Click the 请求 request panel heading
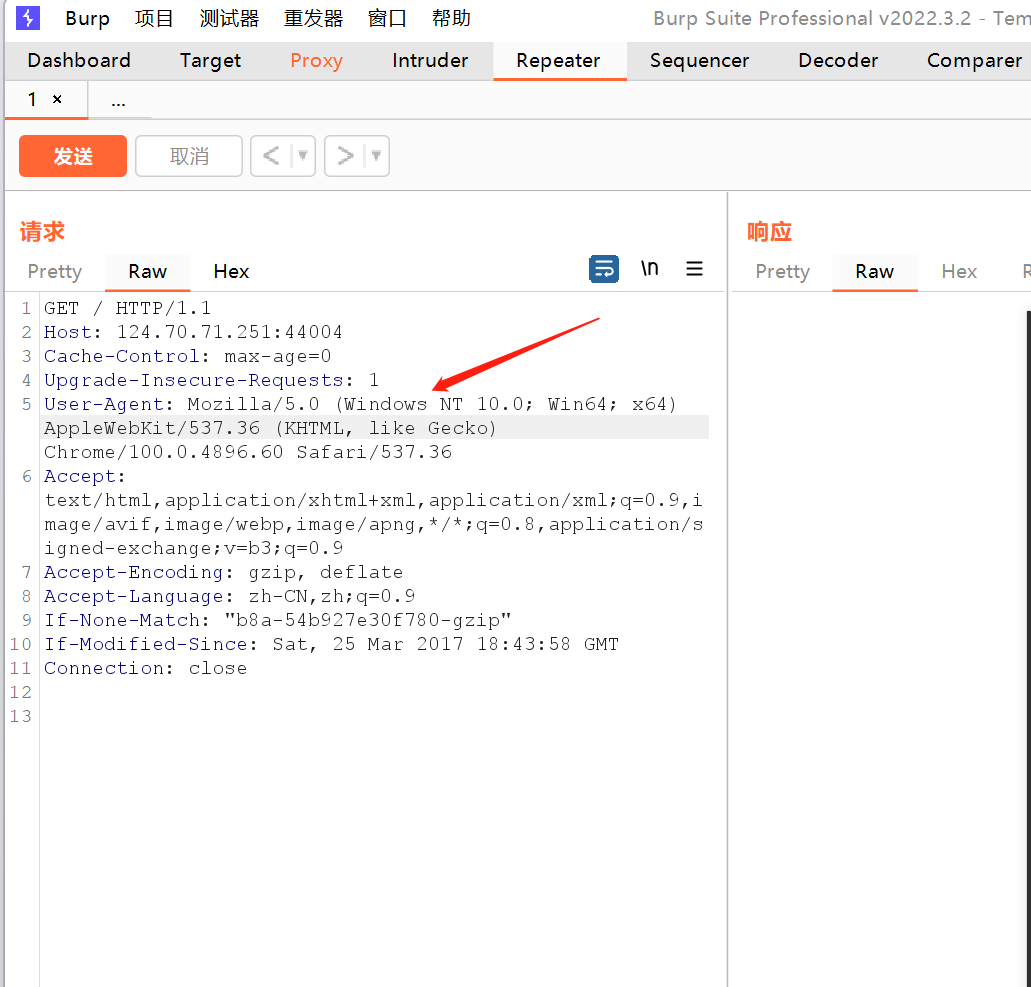 pyautogui.click(x=42, y=231)
